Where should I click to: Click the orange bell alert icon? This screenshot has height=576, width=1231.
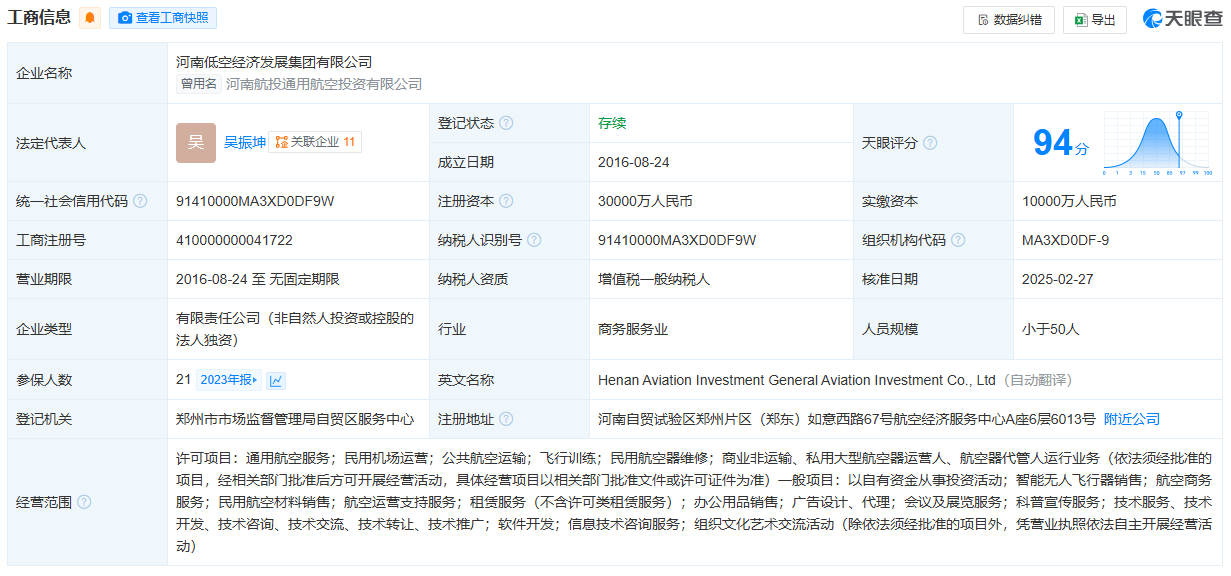pos(90,18)
